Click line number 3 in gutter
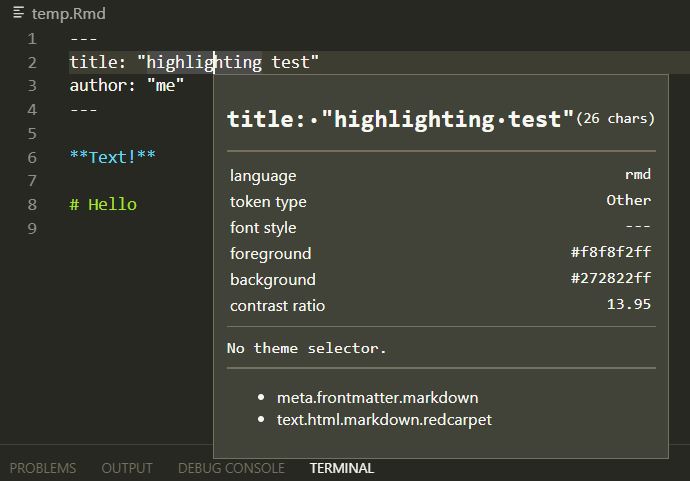Screen dimensions: 690x481 [32, 86]
